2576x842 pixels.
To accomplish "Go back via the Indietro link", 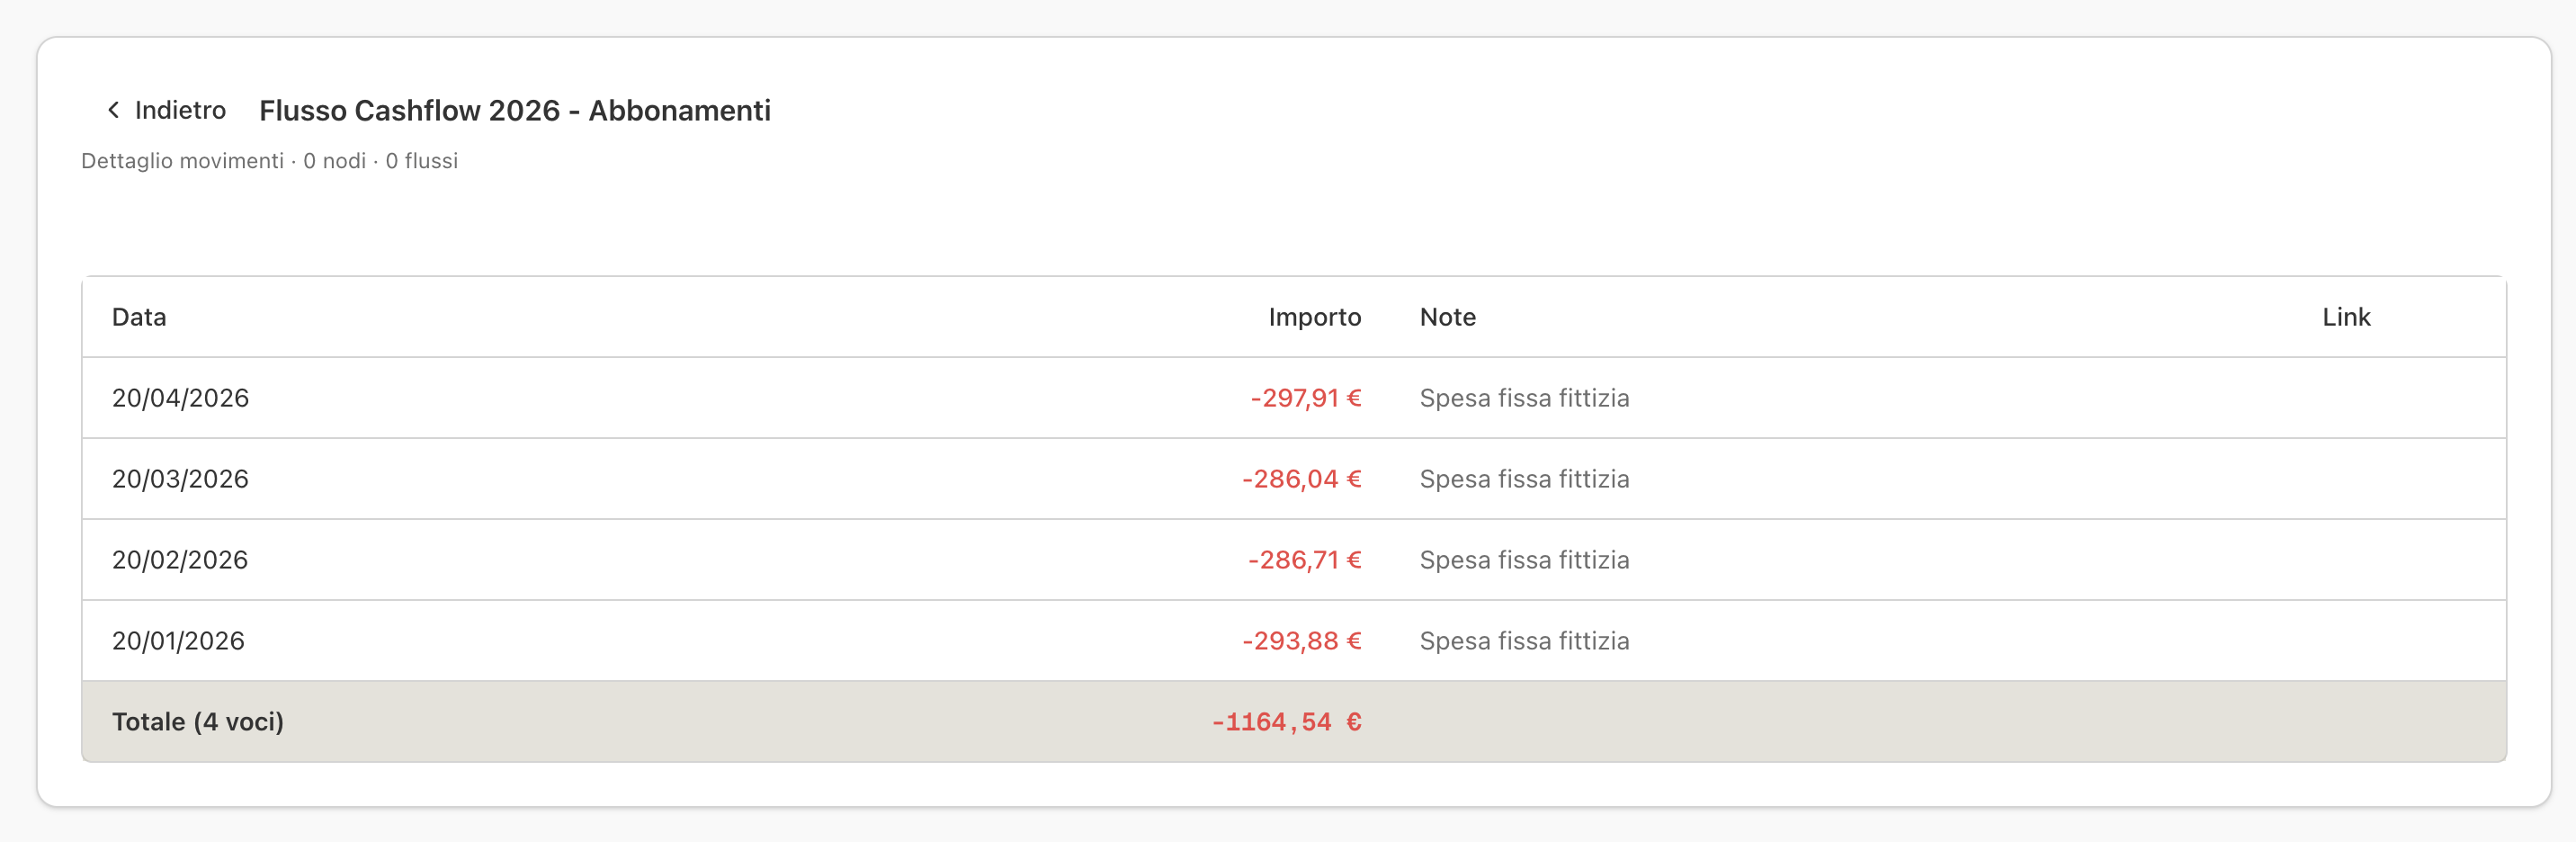I will coord(166,110).
